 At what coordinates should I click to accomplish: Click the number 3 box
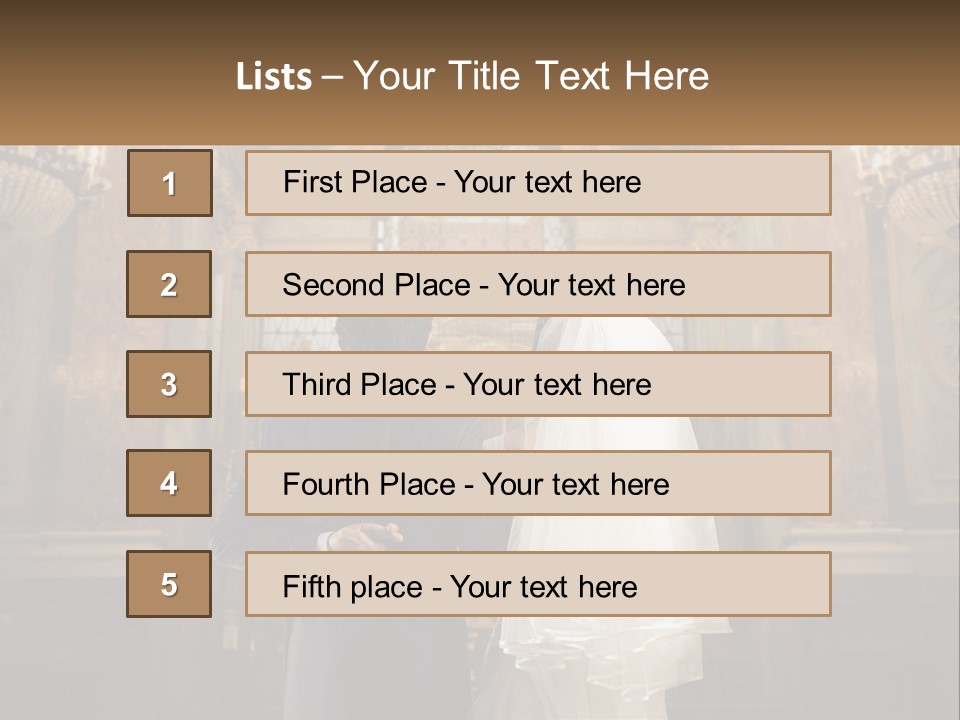pyautogui.click(x=169, y=384)
